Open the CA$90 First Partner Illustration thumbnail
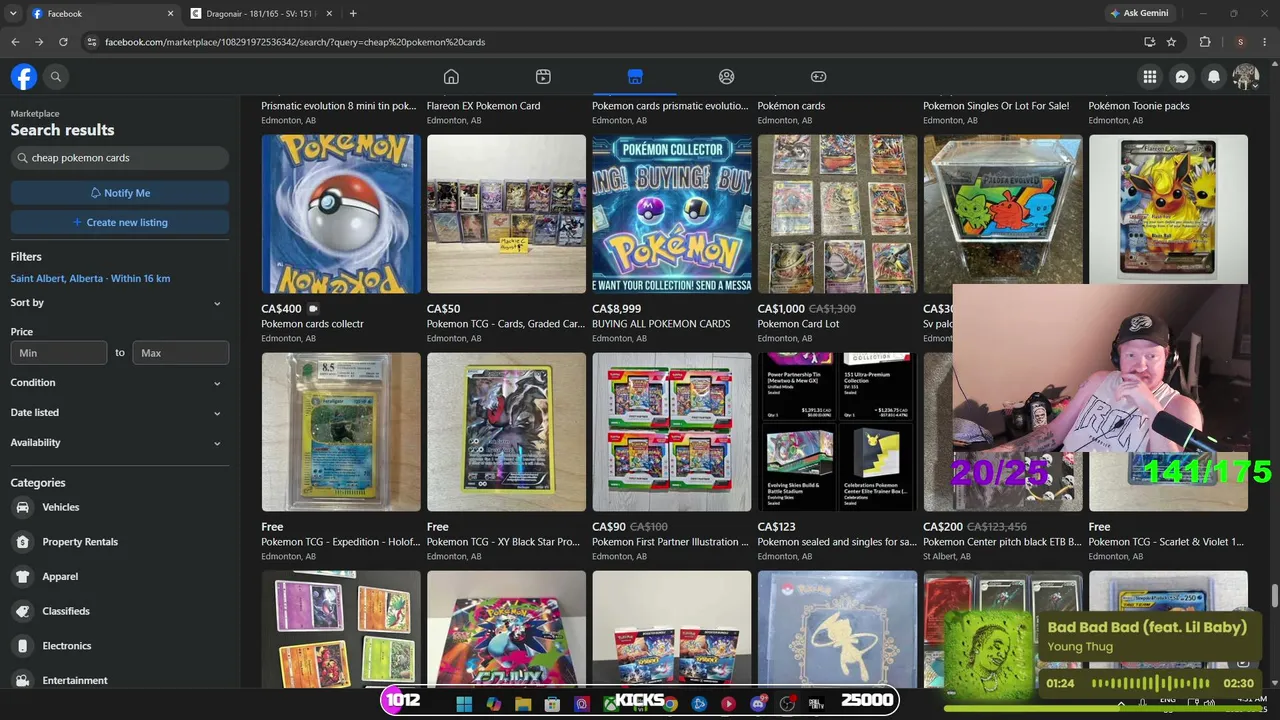This screenshot has width=1280, height=720. click(672, 432)
